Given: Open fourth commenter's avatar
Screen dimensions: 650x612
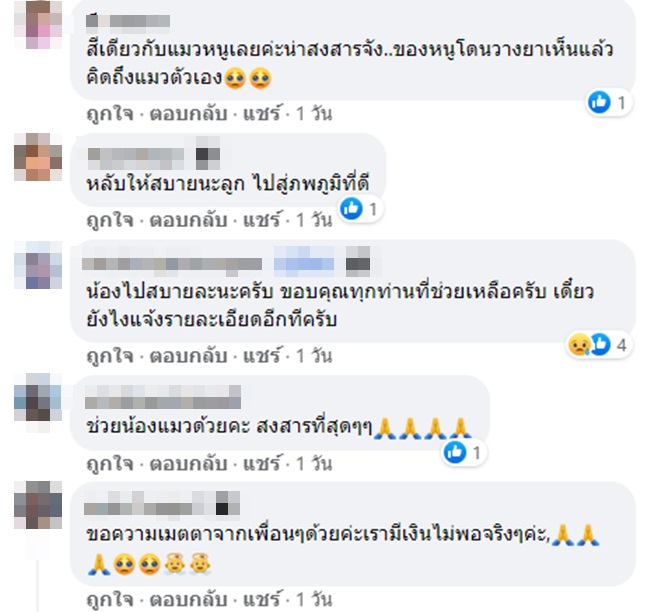Looking at the screenshot, I should (38, 397).
